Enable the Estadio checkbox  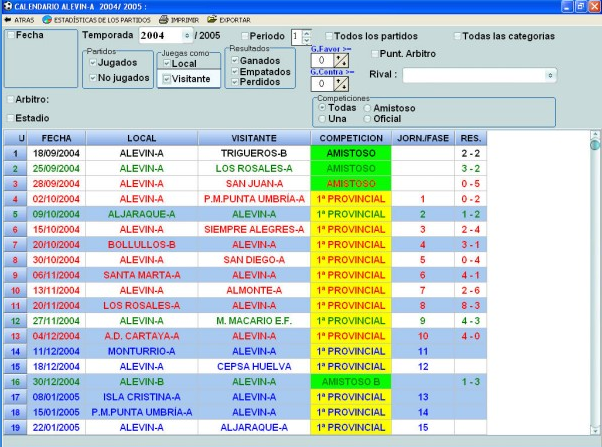pyautogui.click(x=10, y=118)
